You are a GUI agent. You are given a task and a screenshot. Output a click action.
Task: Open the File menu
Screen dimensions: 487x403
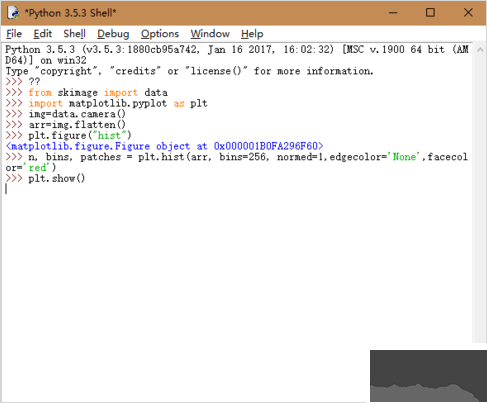pyautogui.click(x=14, y=34)
